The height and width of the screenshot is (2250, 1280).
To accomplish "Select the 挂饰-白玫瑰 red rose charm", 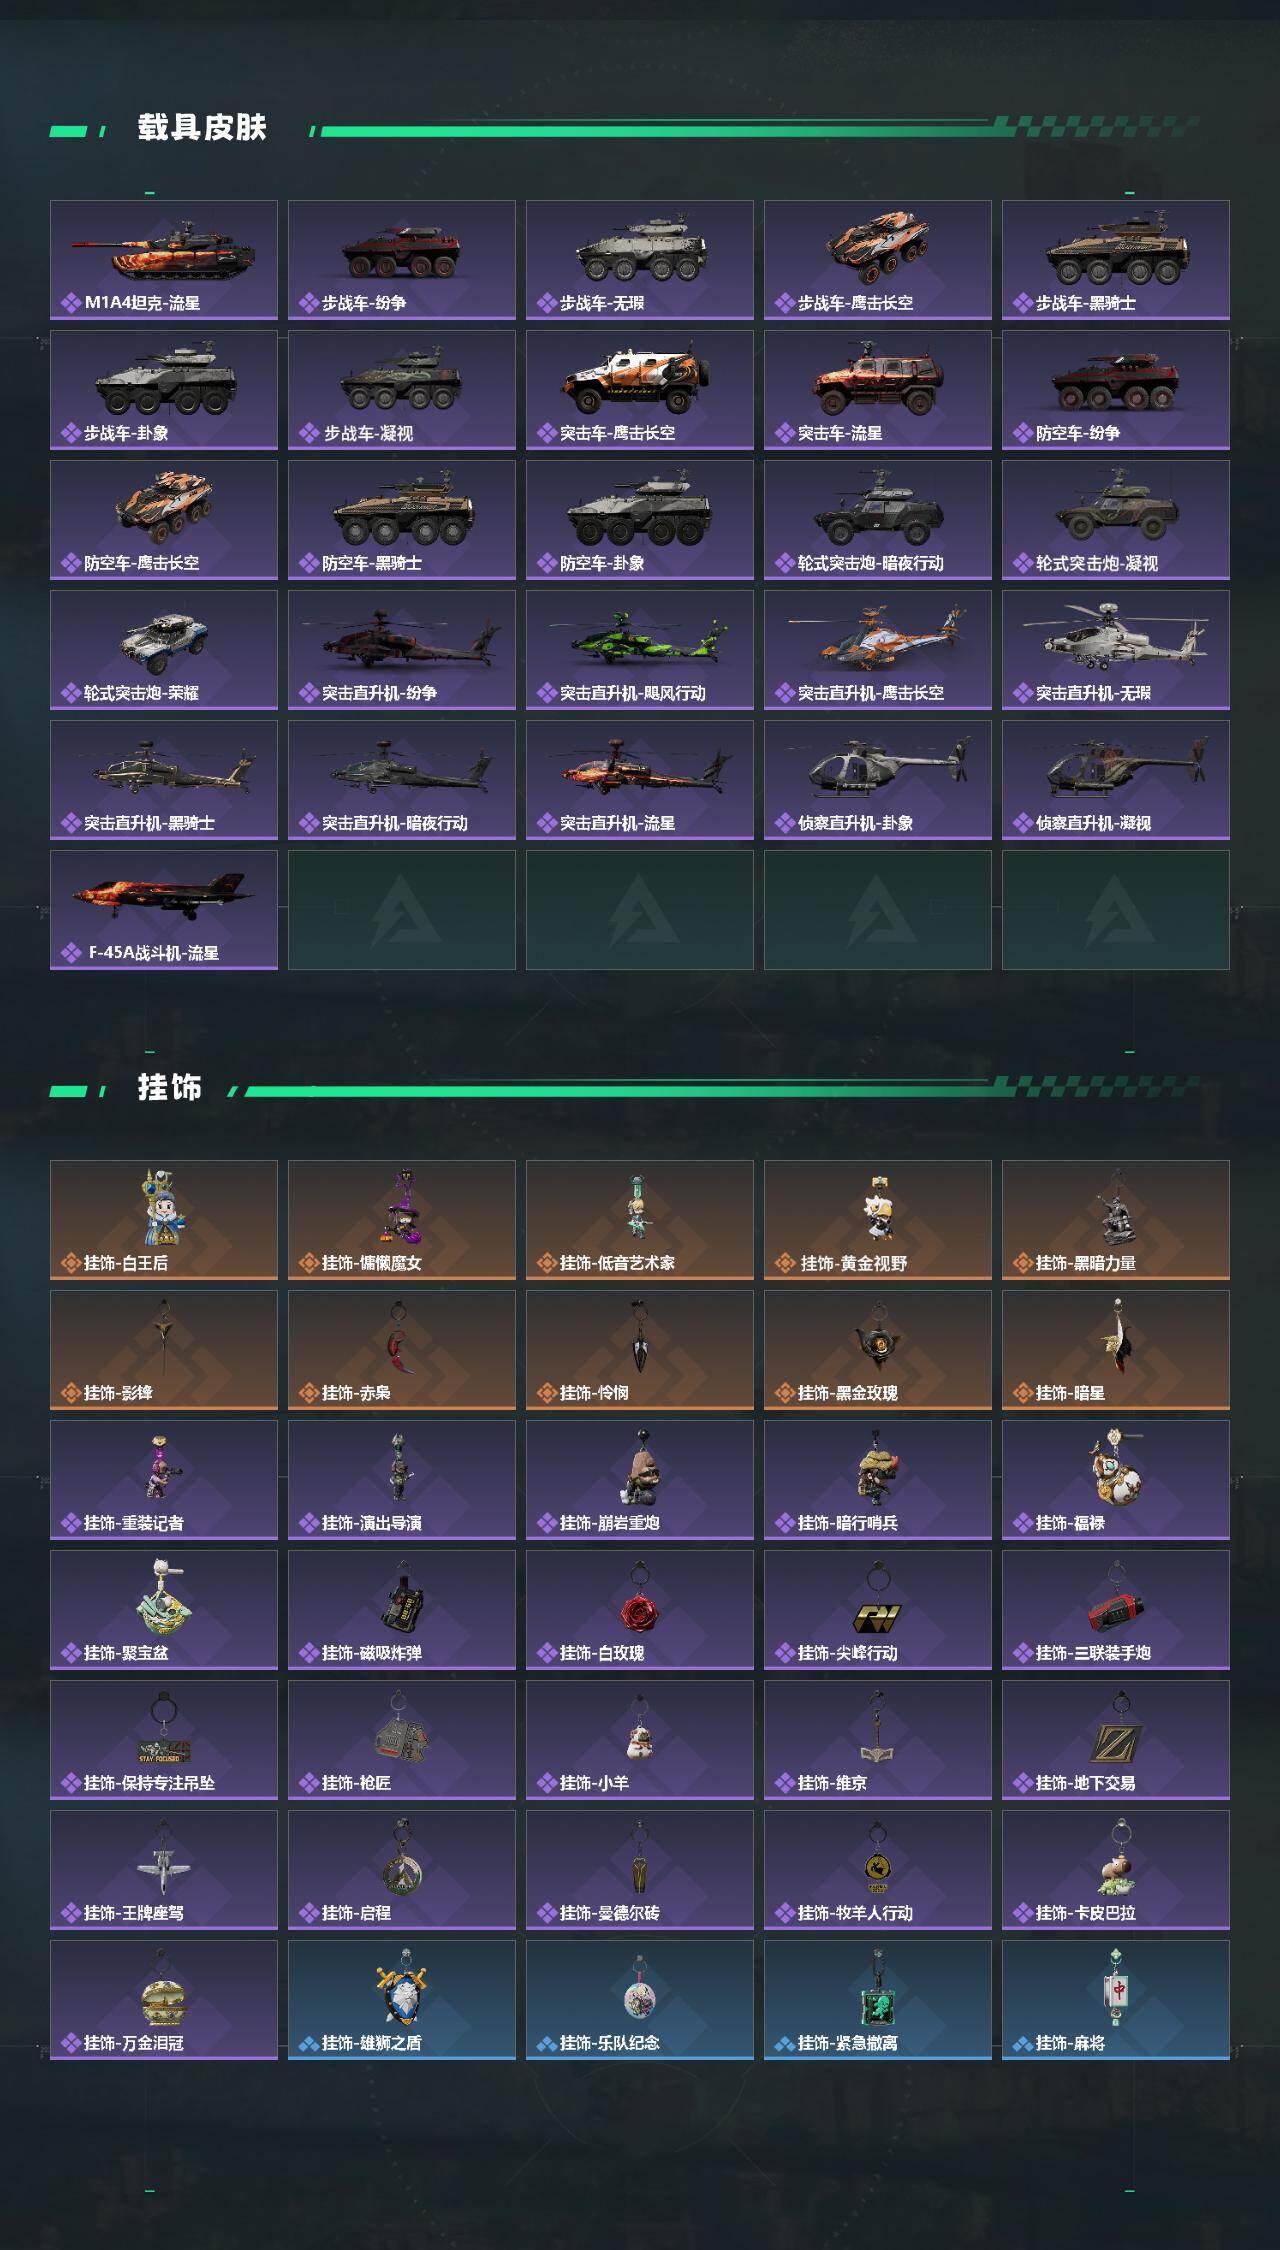I will [x=640, y=1610].
